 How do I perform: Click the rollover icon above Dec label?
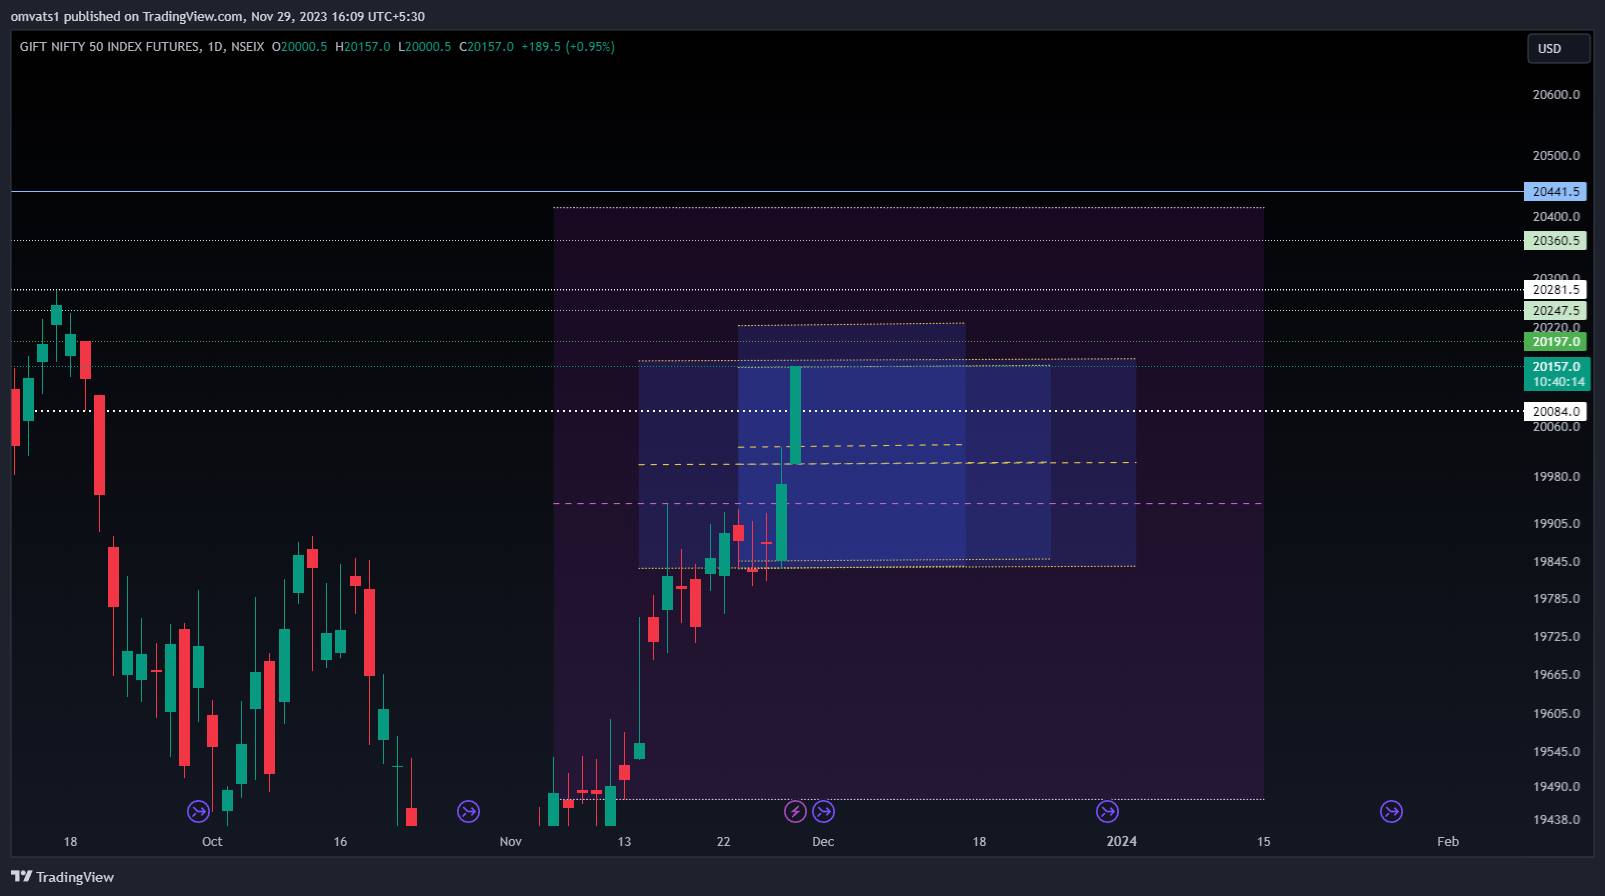(x=823, y=811)
